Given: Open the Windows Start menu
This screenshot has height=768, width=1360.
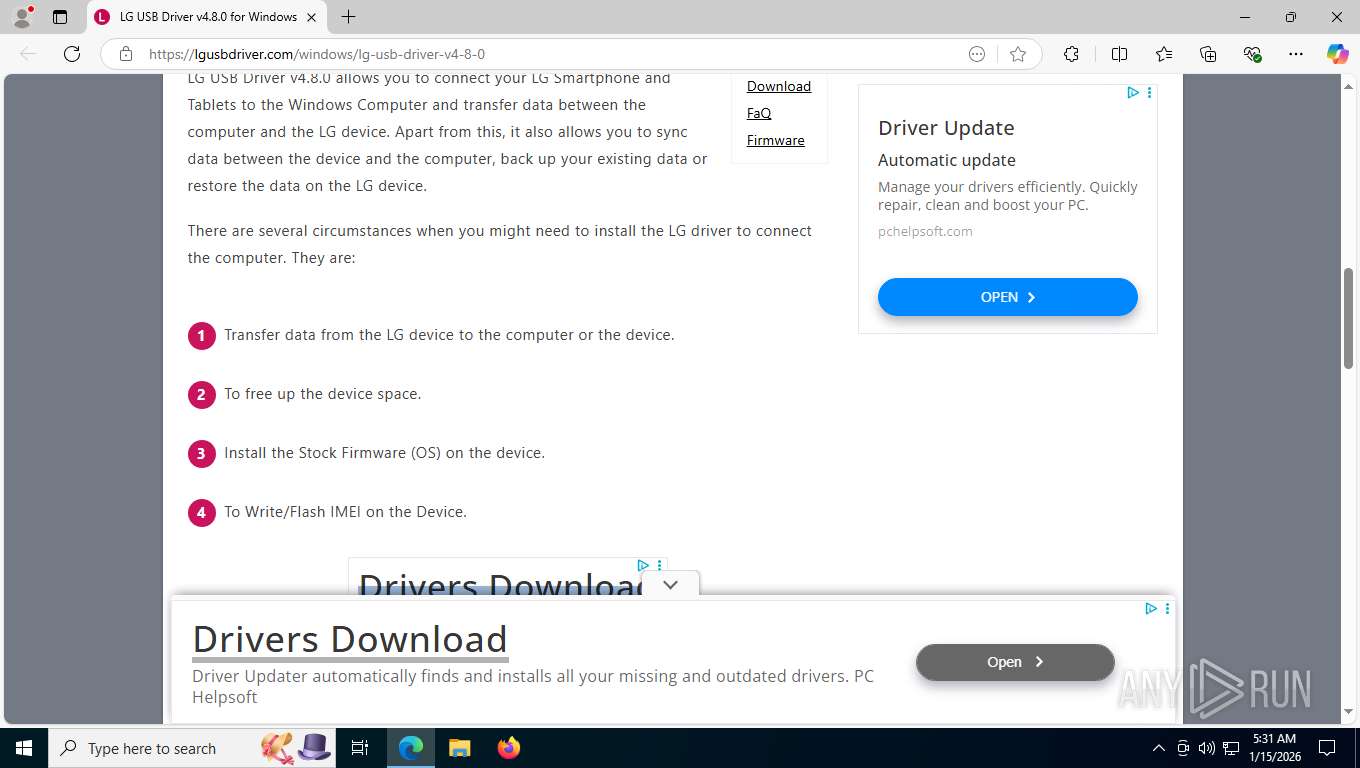Looking at the screenshot, I should [24, 748].
